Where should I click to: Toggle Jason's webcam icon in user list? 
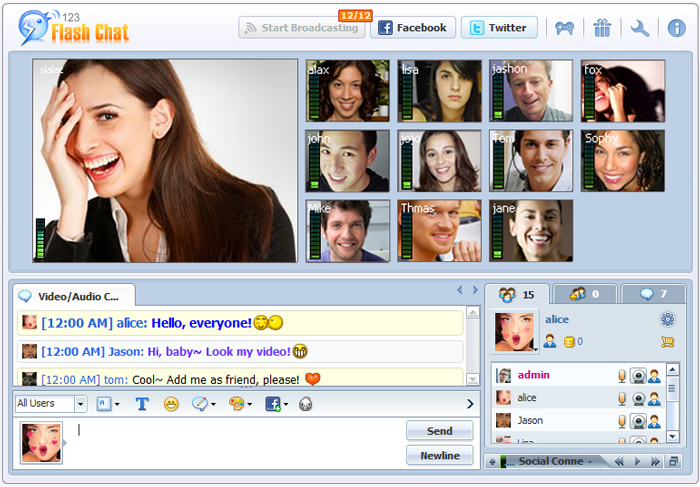[x=637, y=420]
